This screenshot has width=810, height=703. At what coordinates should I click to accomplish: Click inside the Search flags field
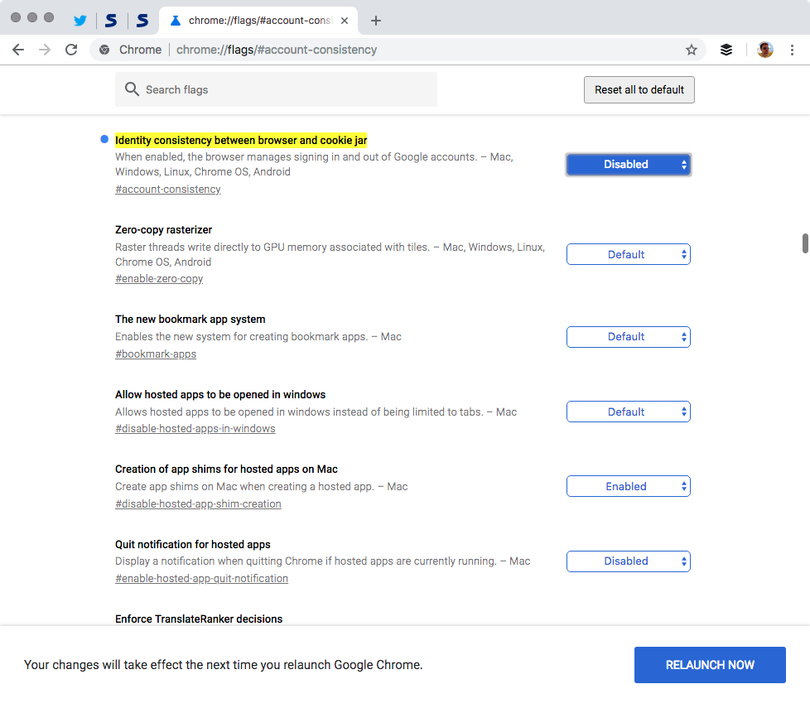coord(275,89)
